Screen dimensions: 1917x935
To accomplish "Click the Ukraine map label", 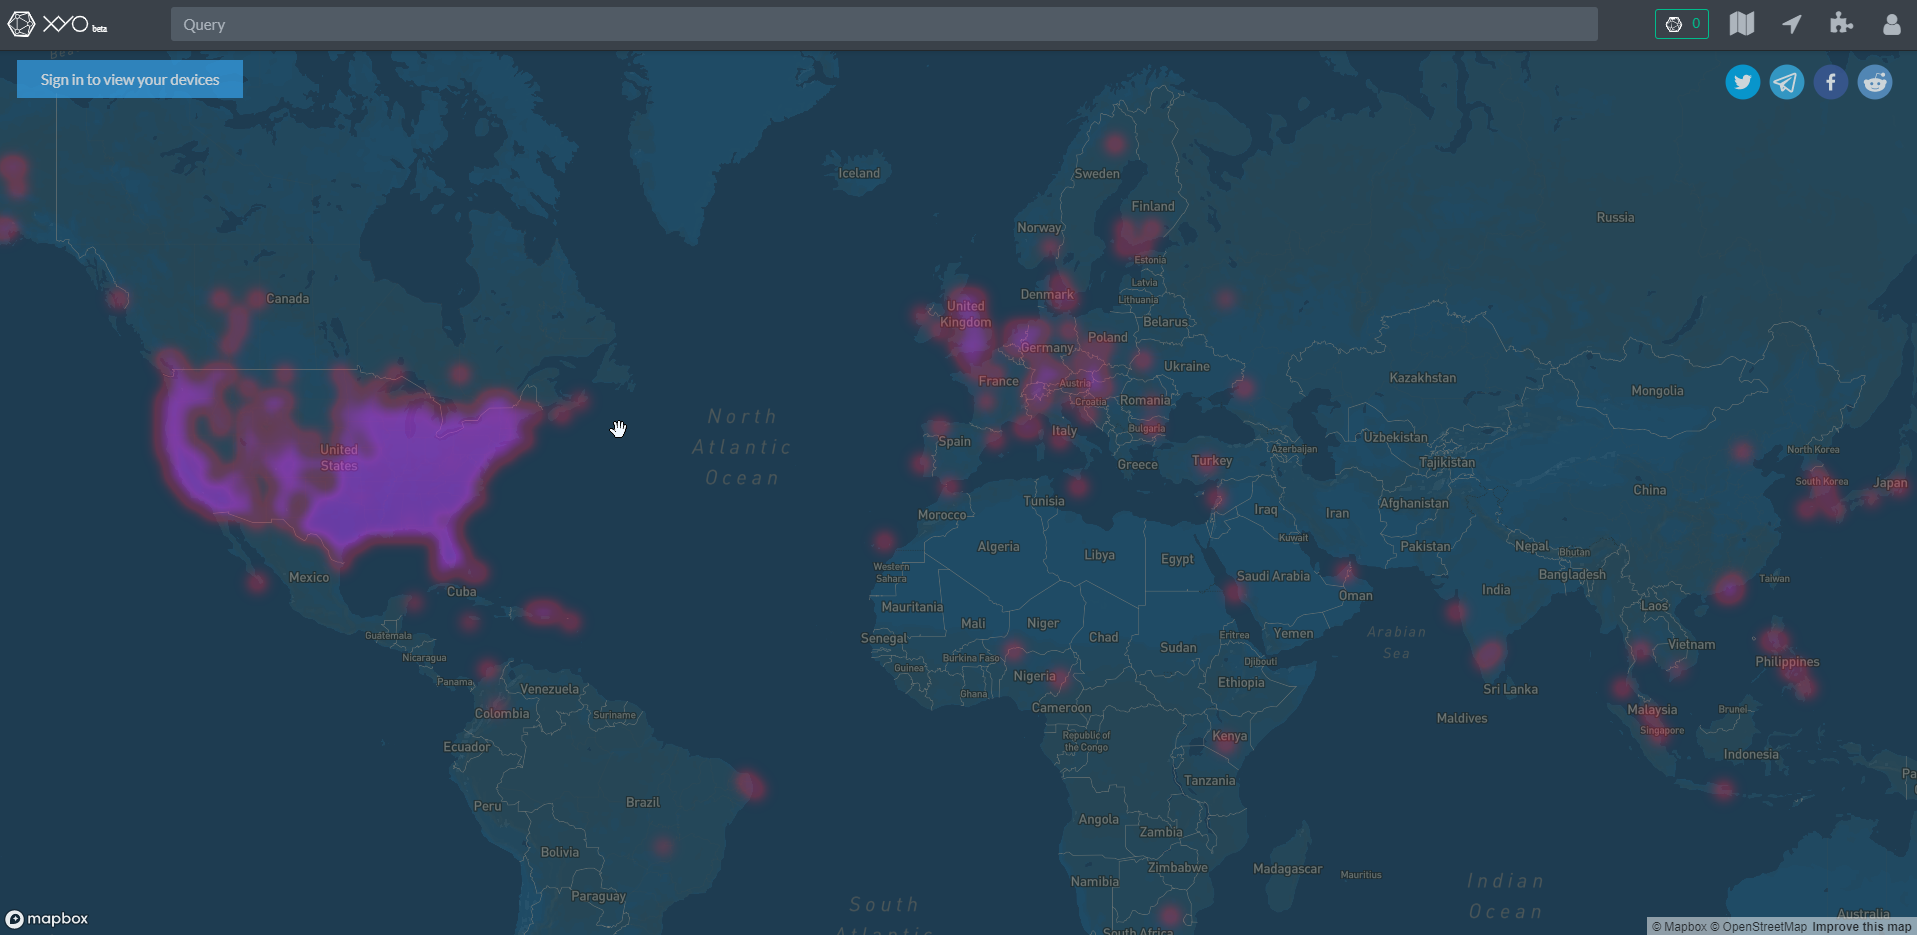I will click(1187, 367).
